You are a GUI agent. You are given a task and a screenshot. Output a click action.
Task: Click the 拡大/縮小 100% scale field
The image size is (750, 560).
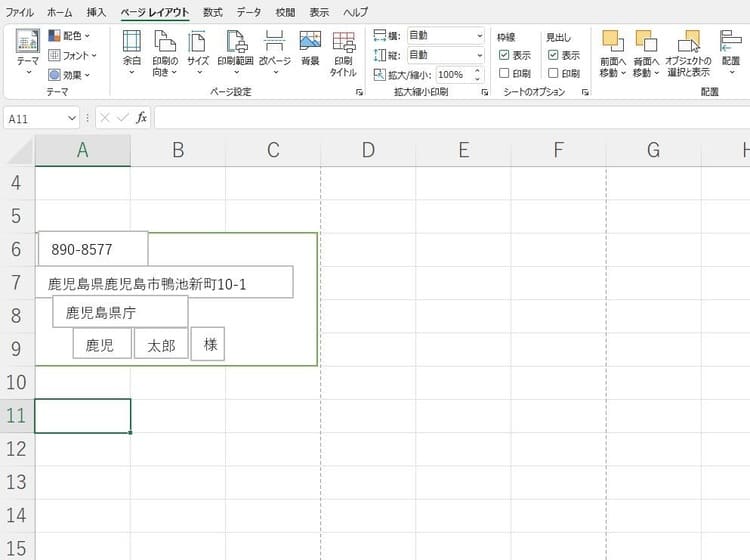point(454,75)
